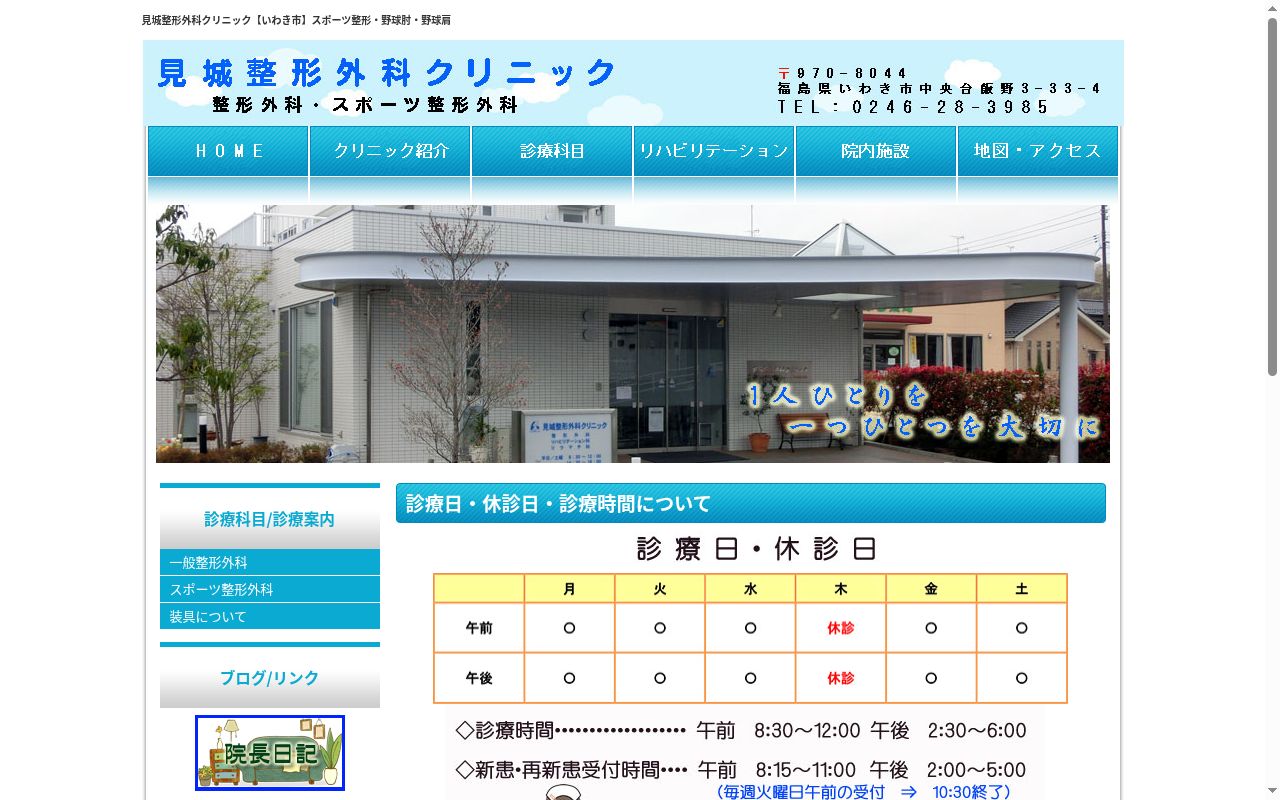Screen dimensions: 1280x800
Task: Click the 〒970-8044 postal code
Action: point(843,73)
